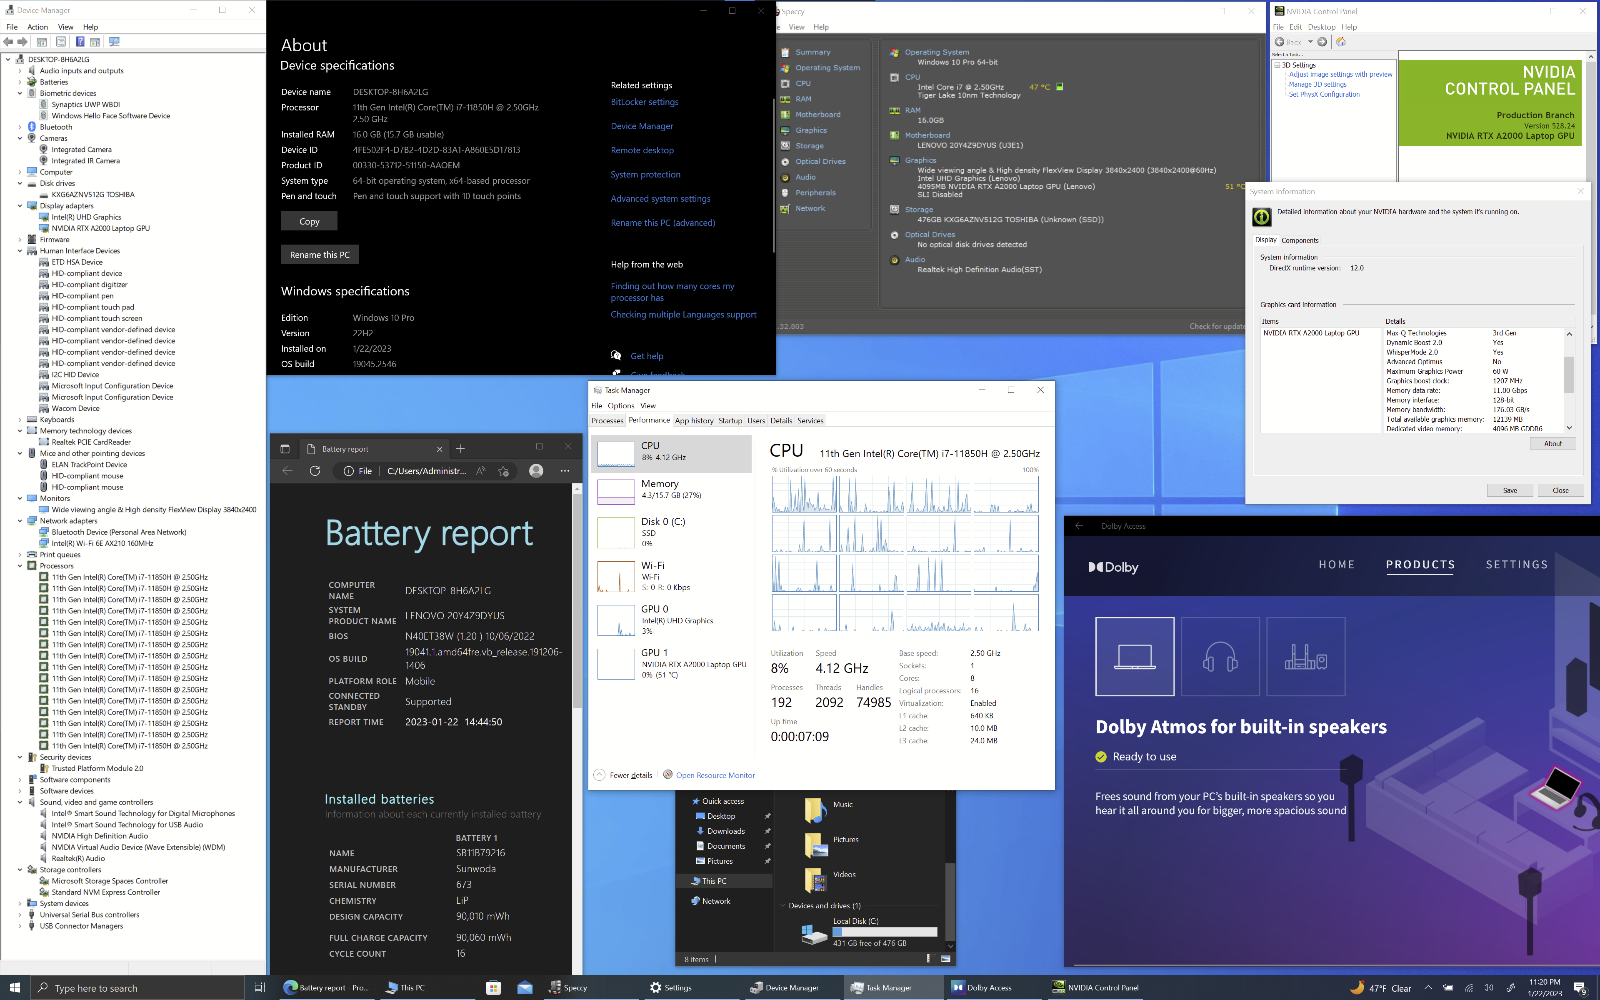This screenshot has width=1600, height=1000.
Task: Expand the Bluetooth node
Action: pos(19,127)
